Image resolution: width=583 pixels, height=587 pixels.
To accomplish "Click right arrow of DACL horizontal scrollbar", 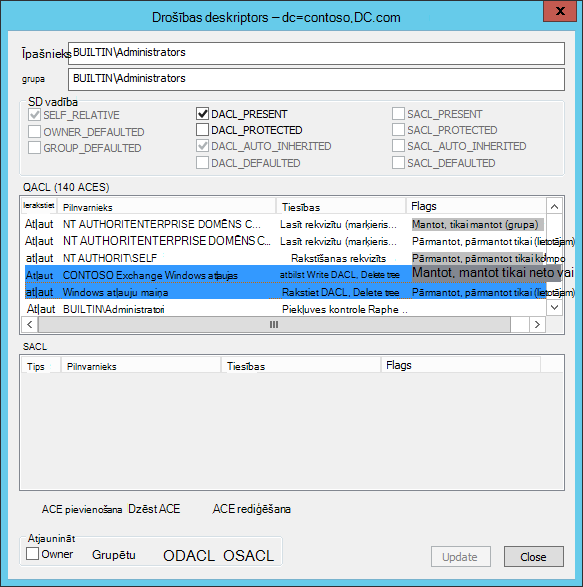I will [x=537, y=324].
